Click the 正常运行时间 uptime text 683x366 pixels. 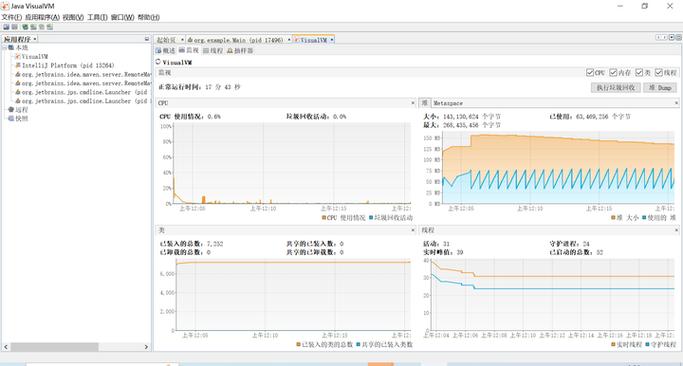[199, 87]
